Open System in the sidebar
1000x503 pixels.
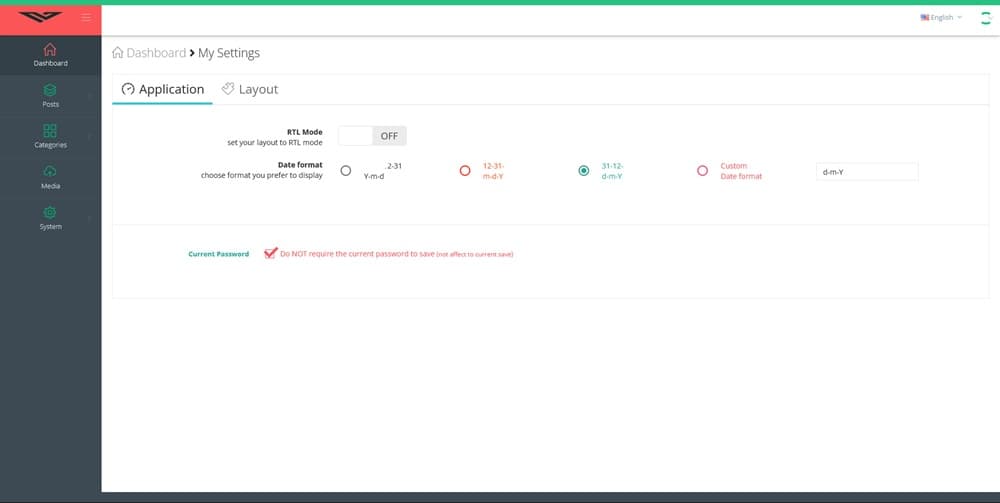point(50,218)
